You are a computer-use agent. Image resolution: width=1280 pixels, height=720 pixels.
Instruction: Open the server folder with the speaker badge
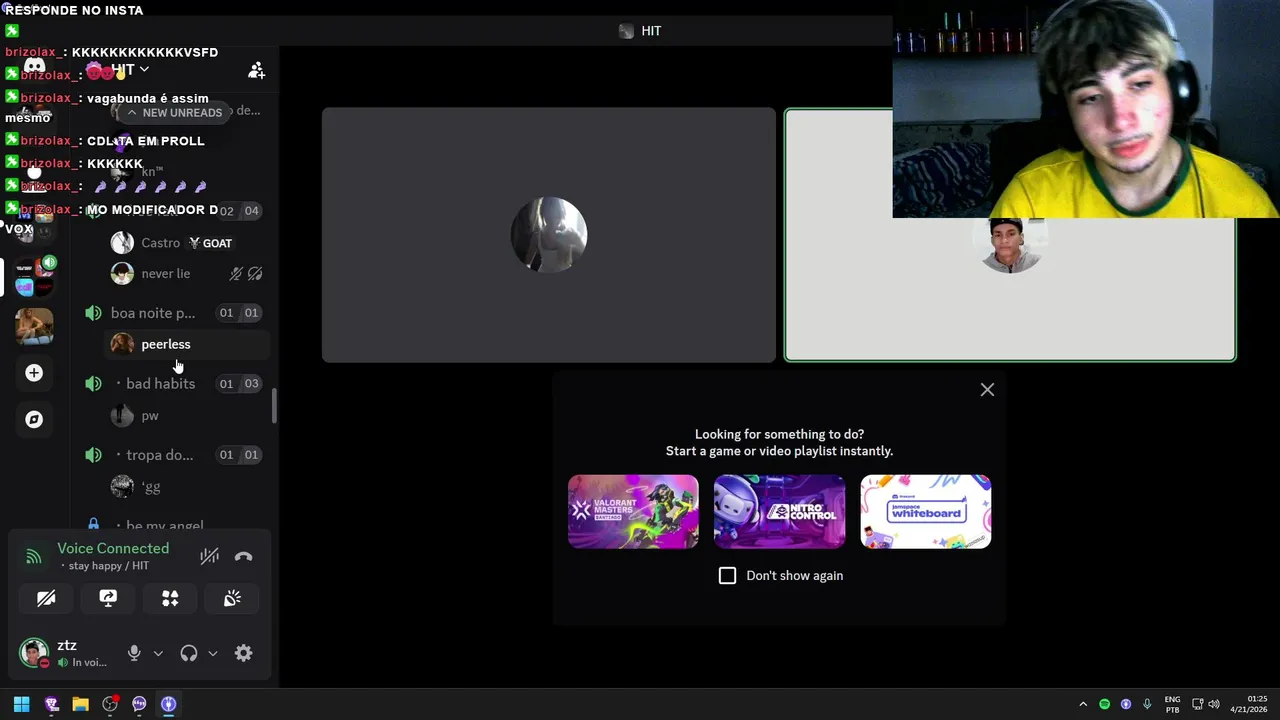(x=34, y=277)
